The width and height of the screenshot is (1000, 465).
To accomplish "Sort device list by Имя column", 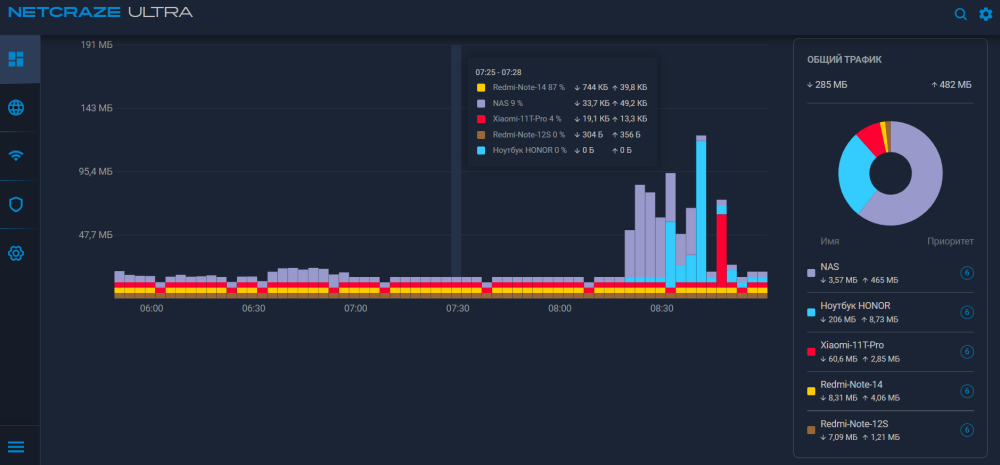I will click(830, 242).
